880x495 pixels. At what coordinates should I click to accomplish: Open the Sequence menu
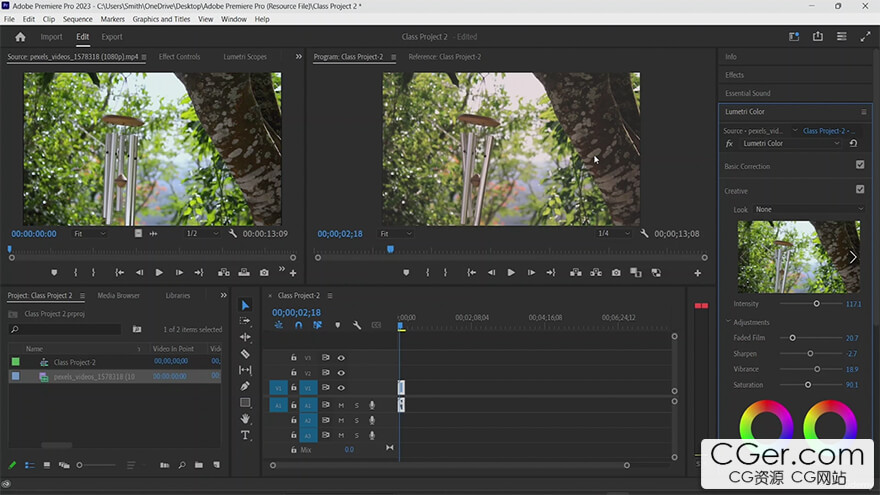pos(77,19)
